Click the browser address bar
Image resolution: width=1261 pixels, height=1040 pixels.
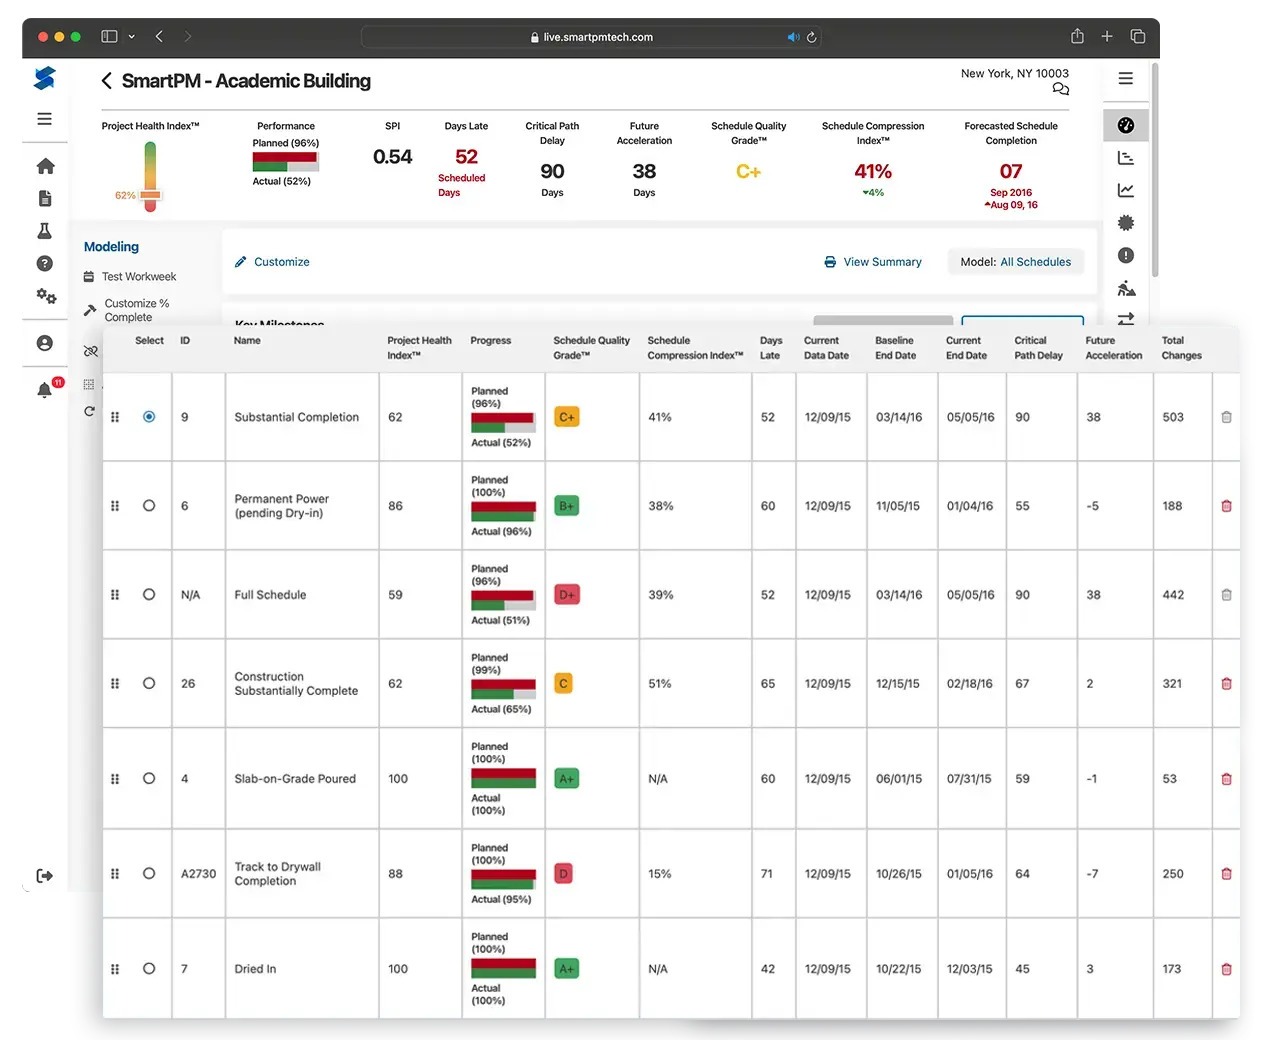coord(597,37)
